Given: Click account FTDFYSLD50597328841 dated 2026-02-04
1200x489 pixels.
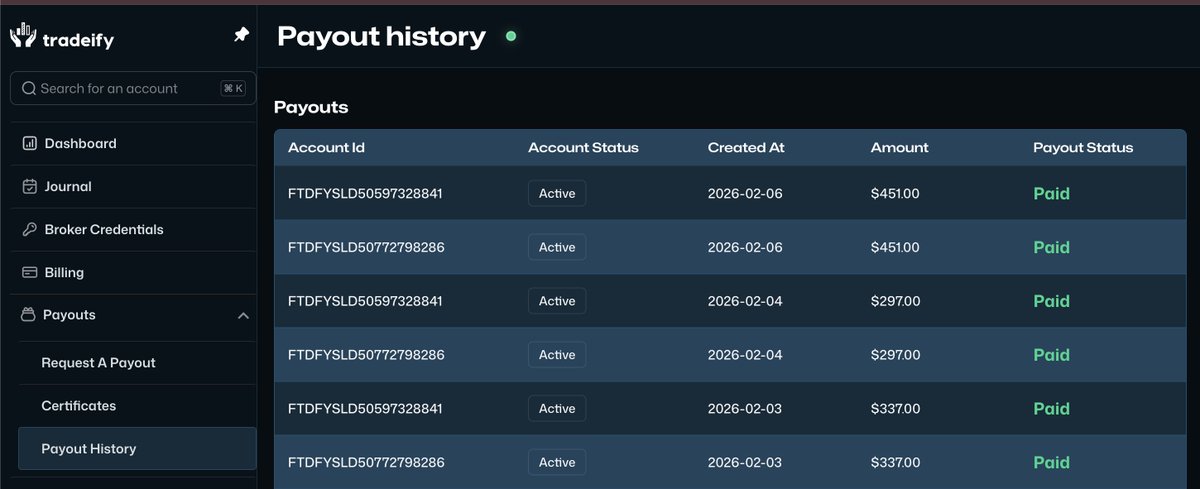Looking at the screenshot, I should pos(365,301).
